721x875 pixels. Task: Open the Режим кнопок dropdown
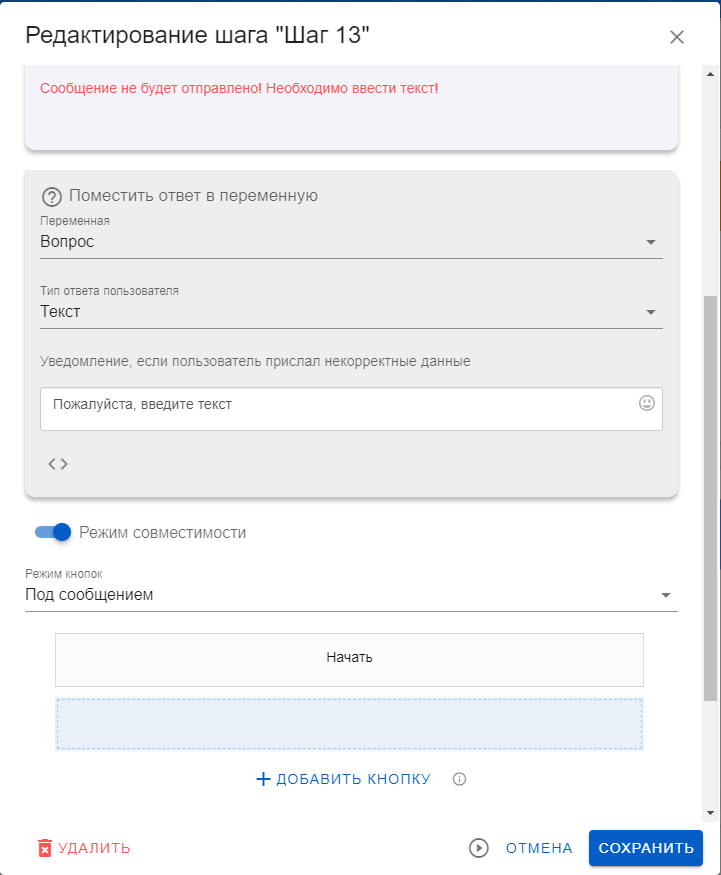(666, 596)
